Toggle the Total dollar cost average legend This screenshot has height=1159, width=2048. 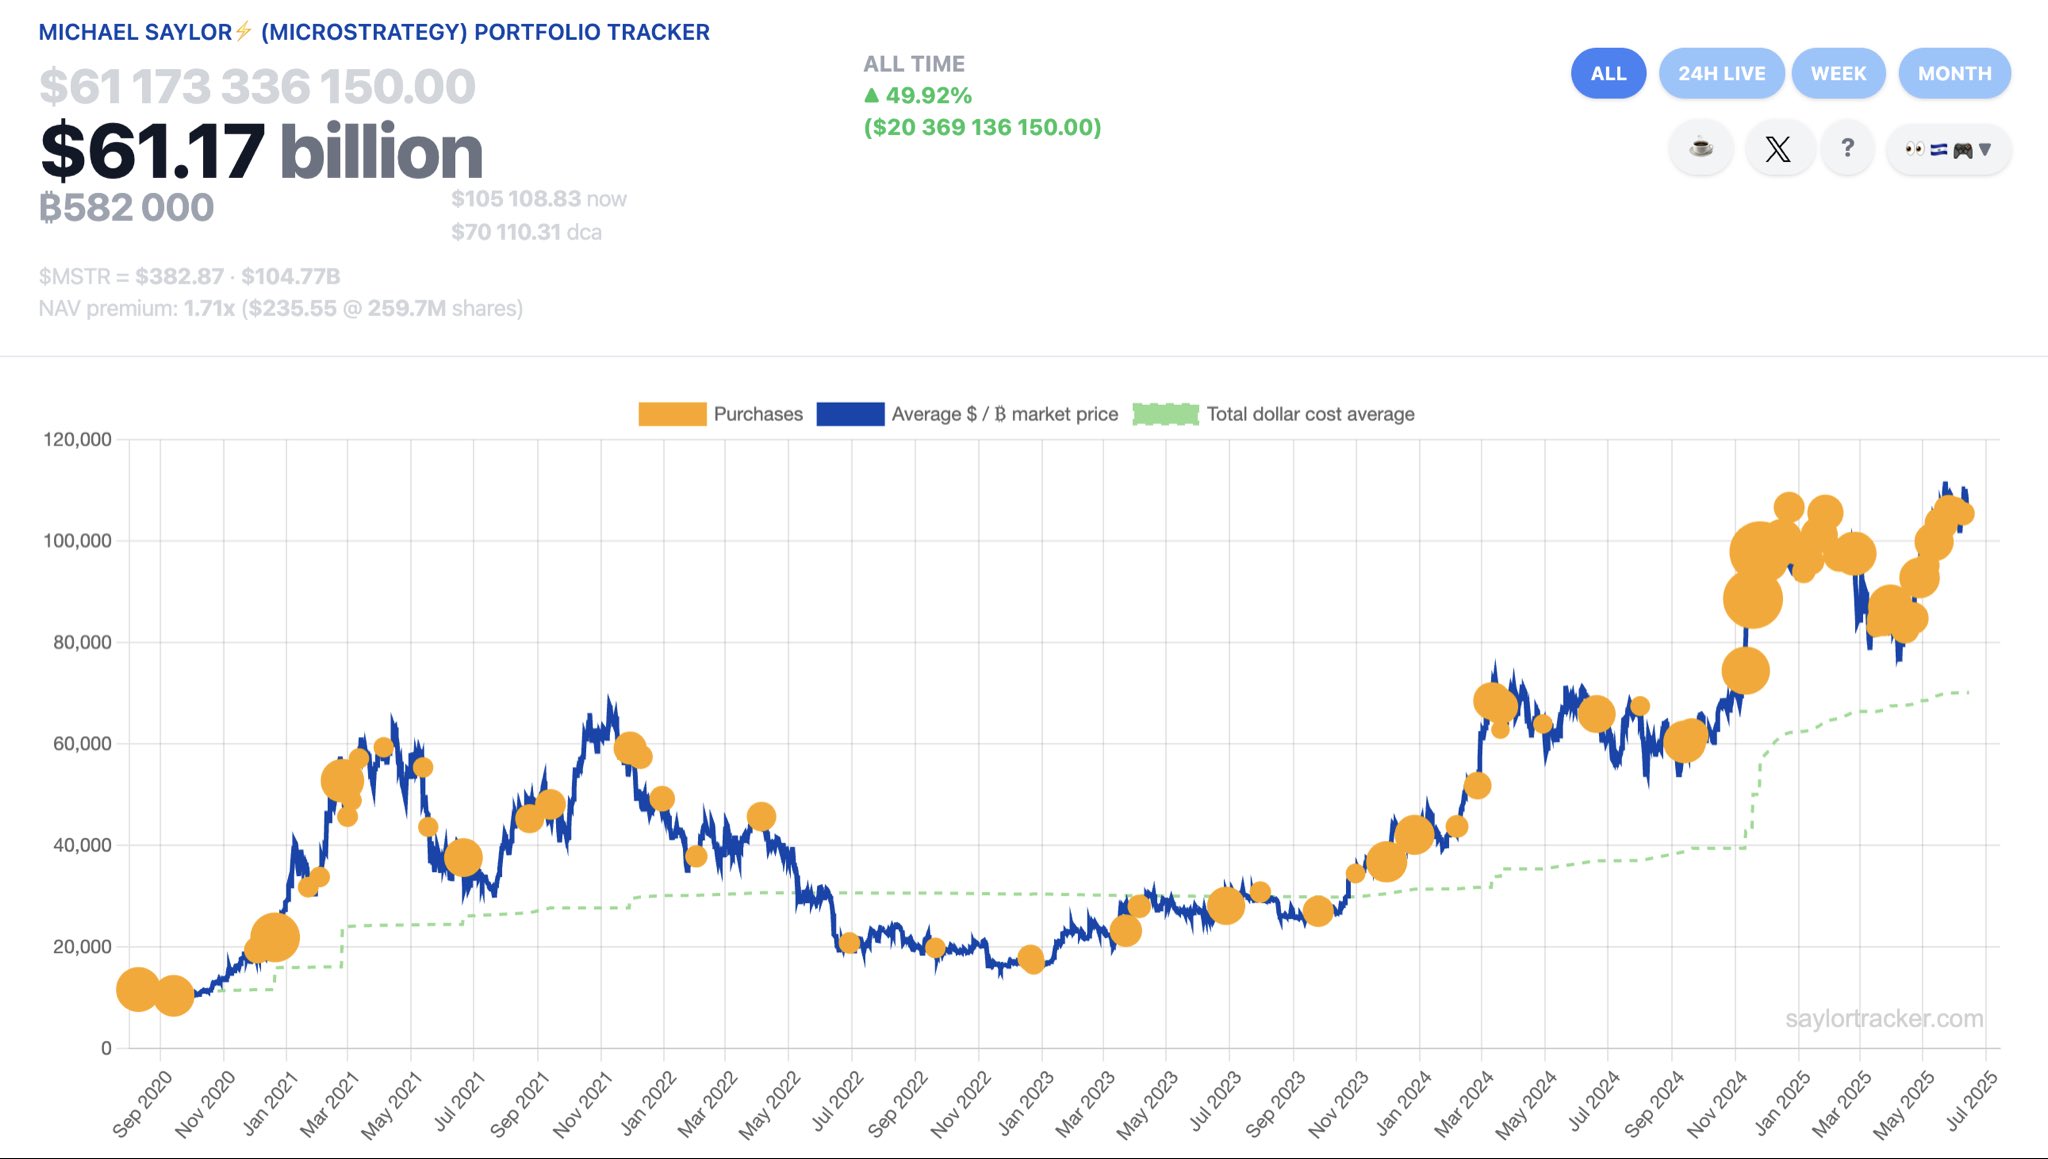tap(1164, 414)
